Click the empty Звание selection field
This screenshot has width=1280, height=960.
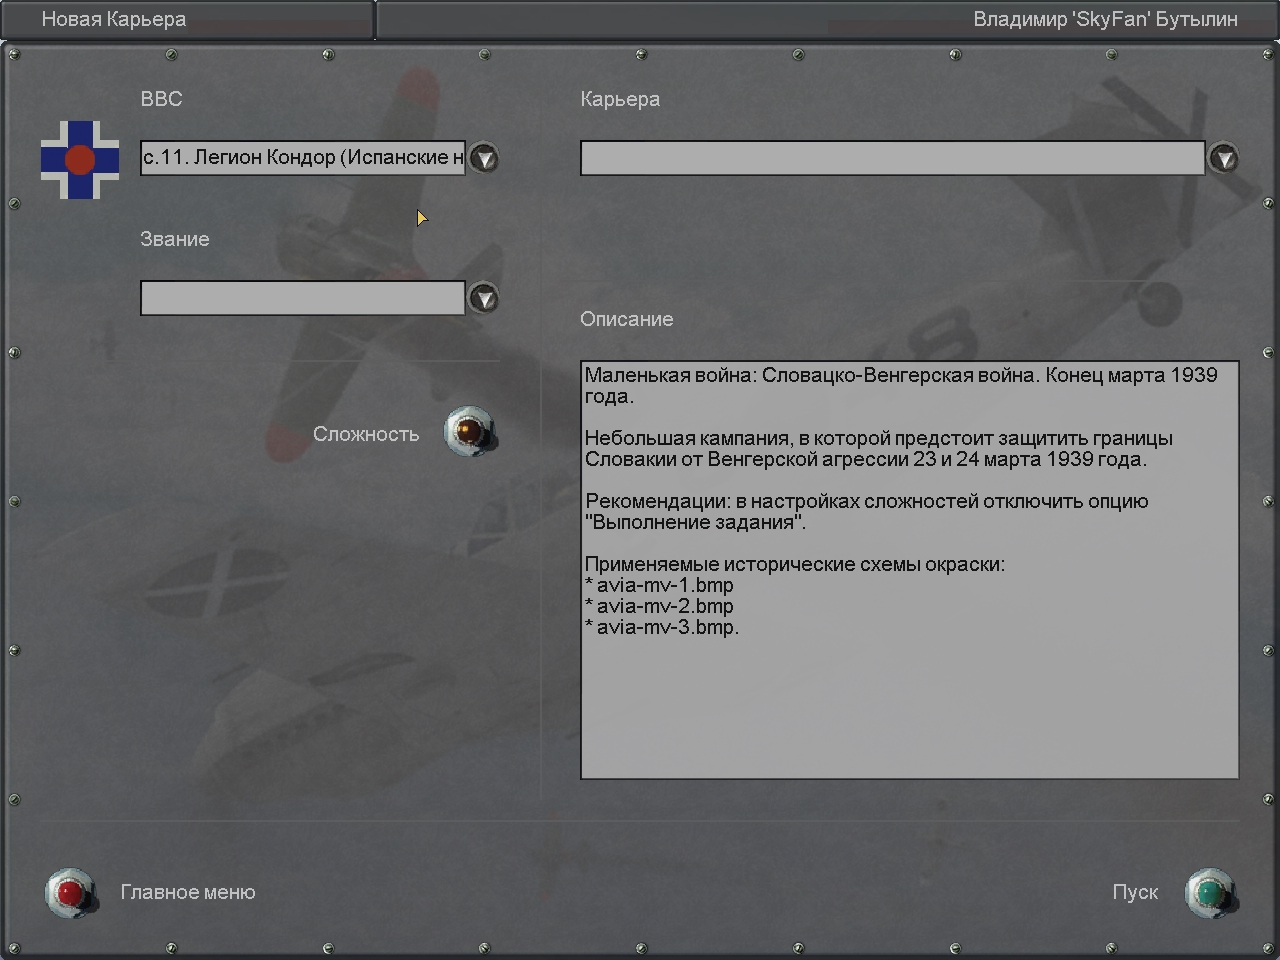(x=303, y=298)
